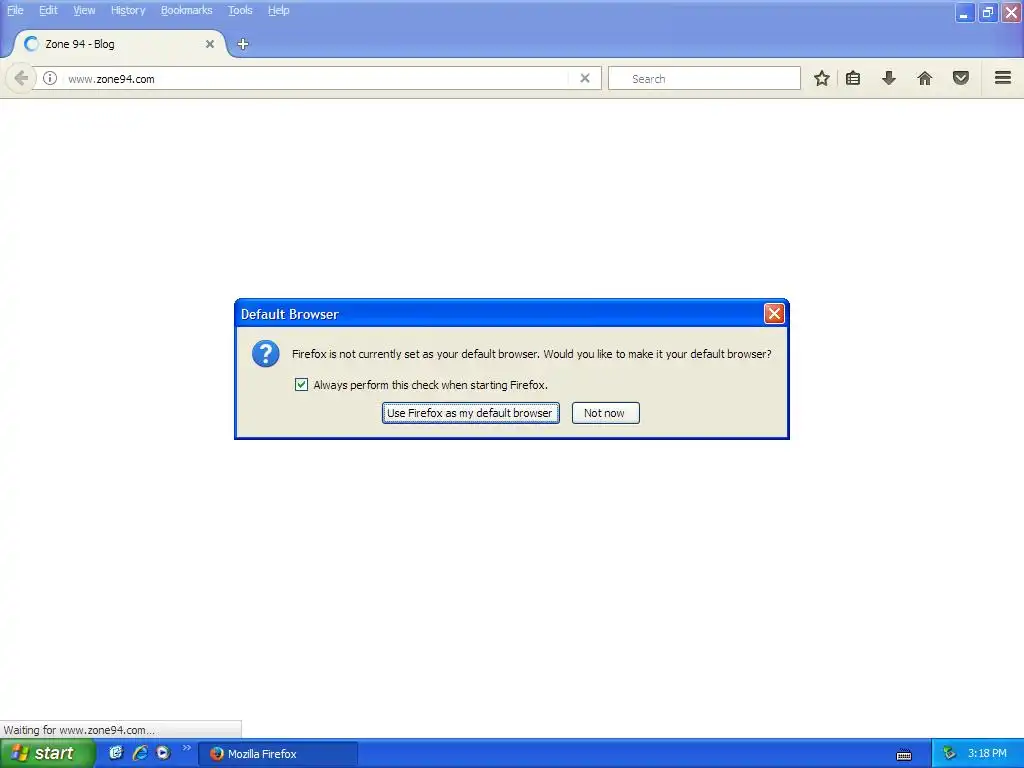This screenshot has width=1024, height=768.
Task: Click the question mark dialog icon
Action: click(266, 353)
